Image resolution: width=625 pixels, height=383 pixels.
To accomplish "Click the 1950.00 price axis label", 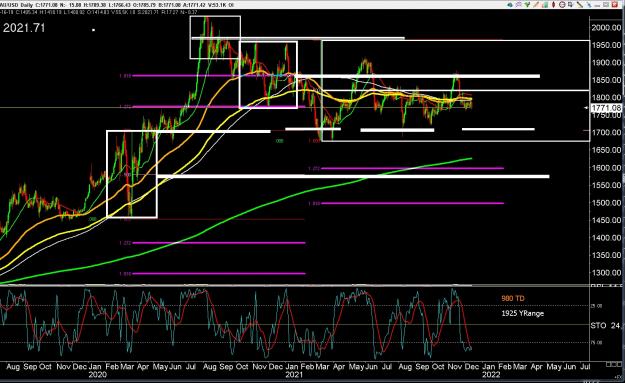I will tap(607, 45).
